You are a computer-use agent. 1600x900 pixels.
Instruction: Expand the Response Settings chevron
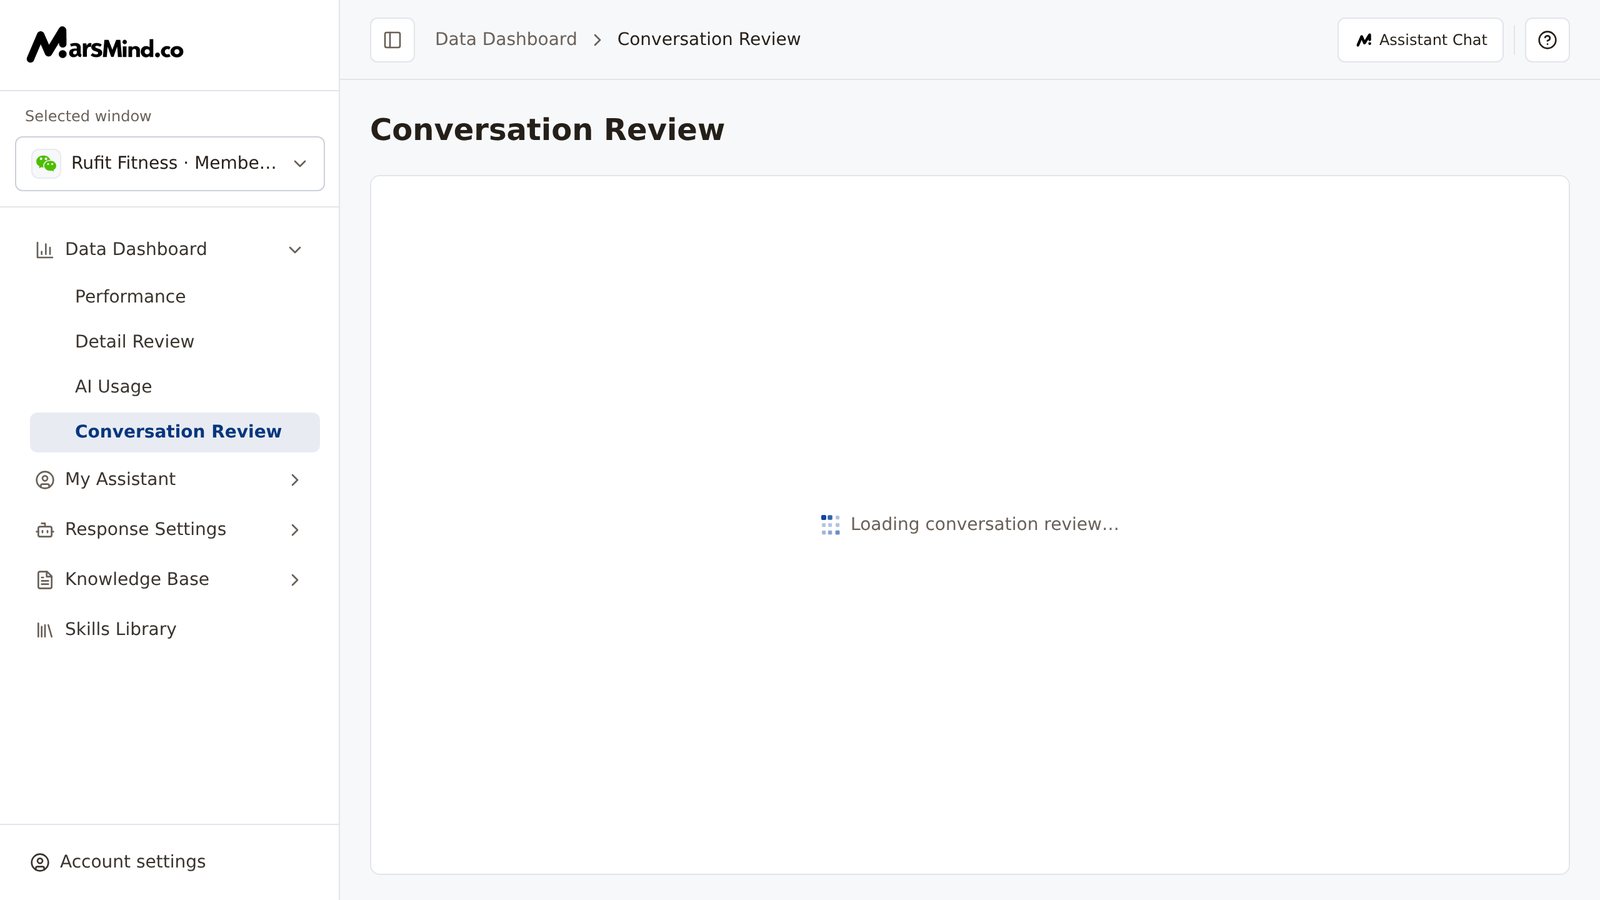(x=295, y=530)
